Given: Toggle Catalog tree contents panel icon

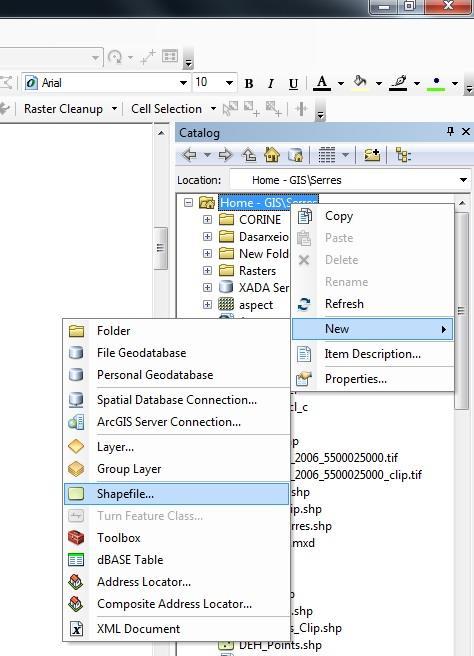Looking at the screenshot, I should [x=403, y=155].
